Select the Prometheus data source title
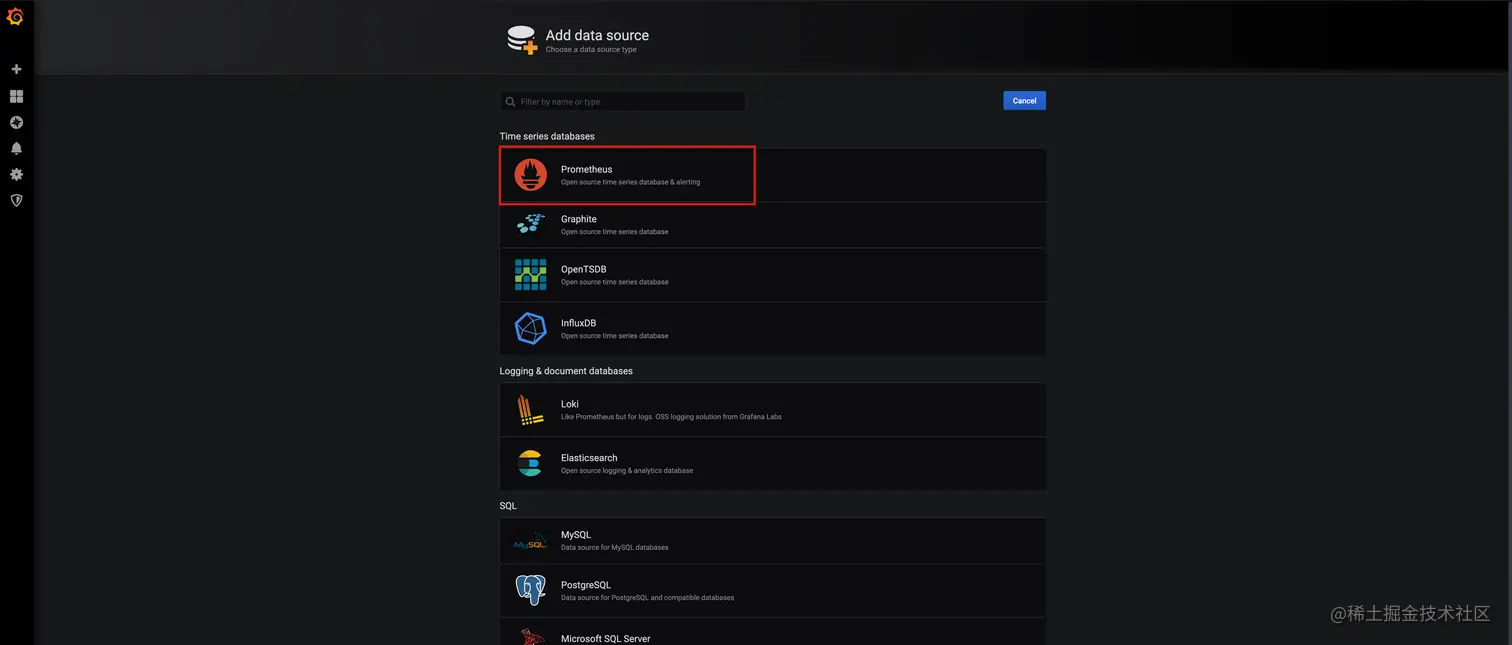 (x=586, y=169)
